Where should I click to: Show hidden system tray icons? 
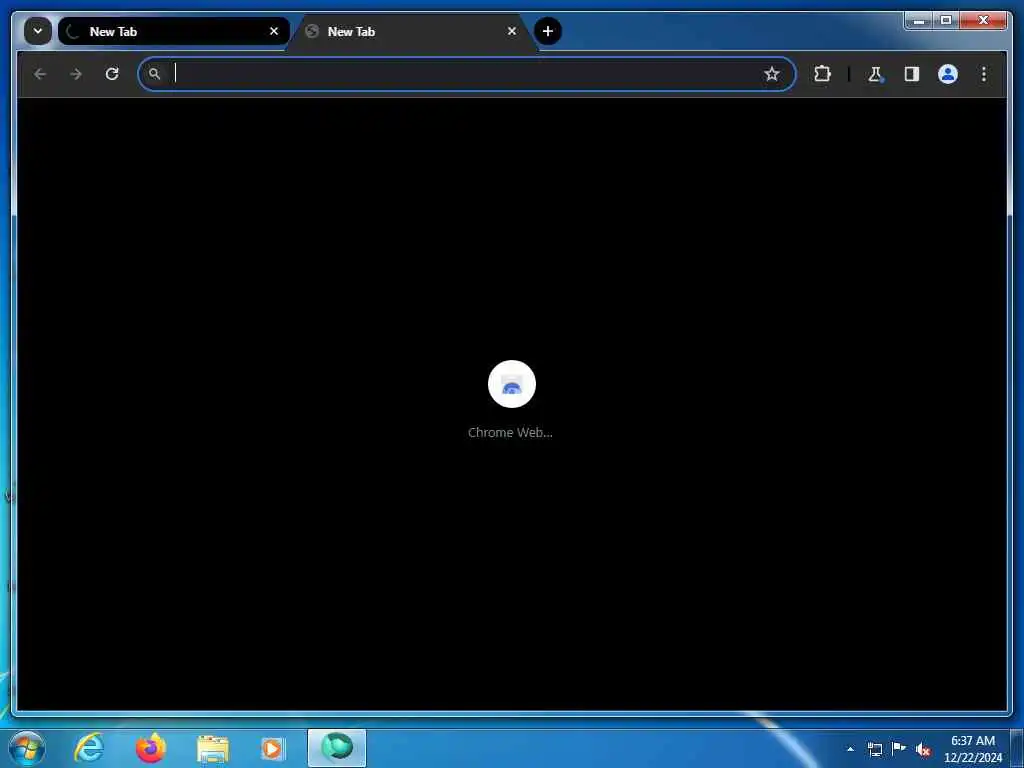(x=850, y=749)
